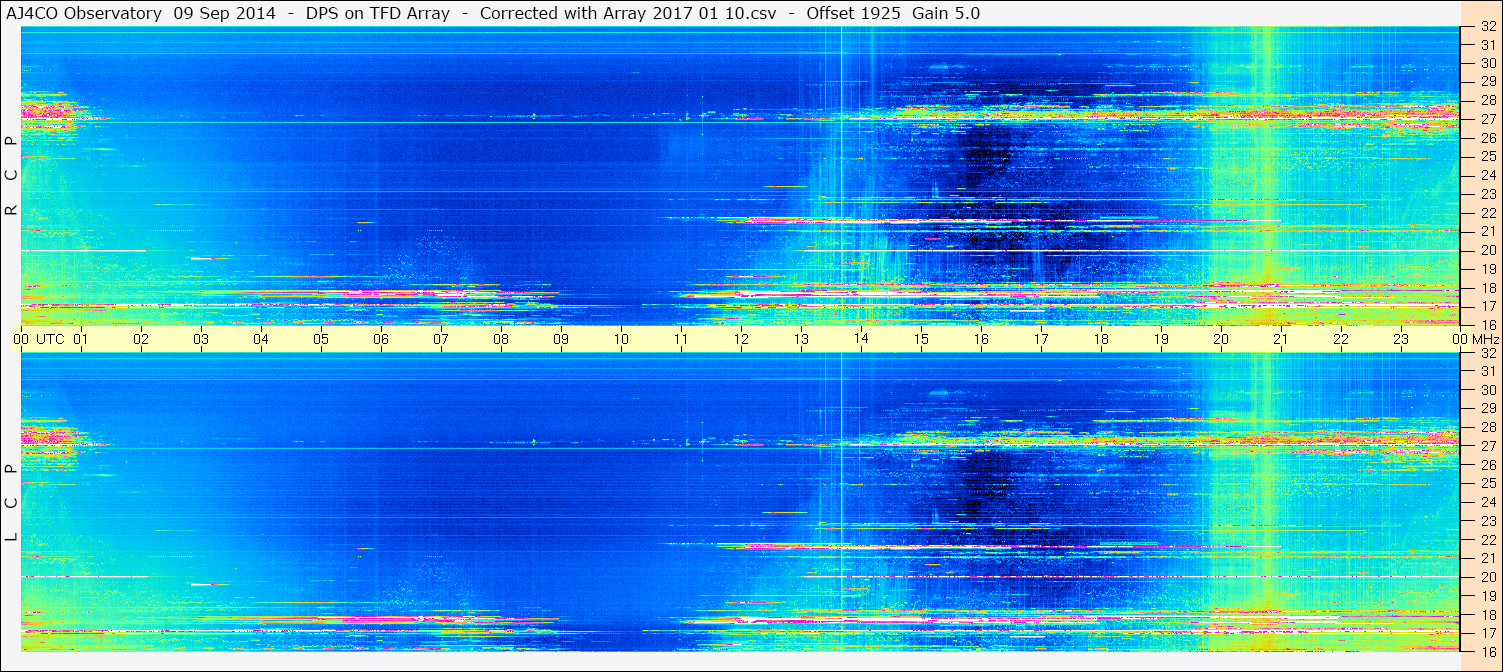The height and width of the screenshot is (672, 1503).
Task: Select the 04 hour mark on time axis
Action: pos(261,339)
